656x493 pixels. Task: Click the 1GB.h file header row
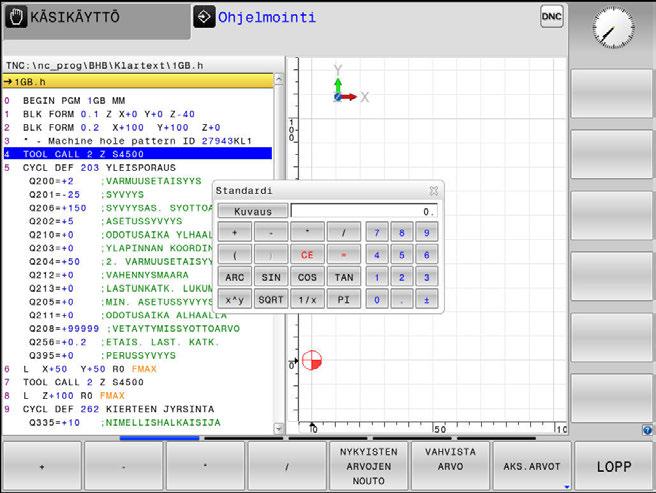coord(138,81)
